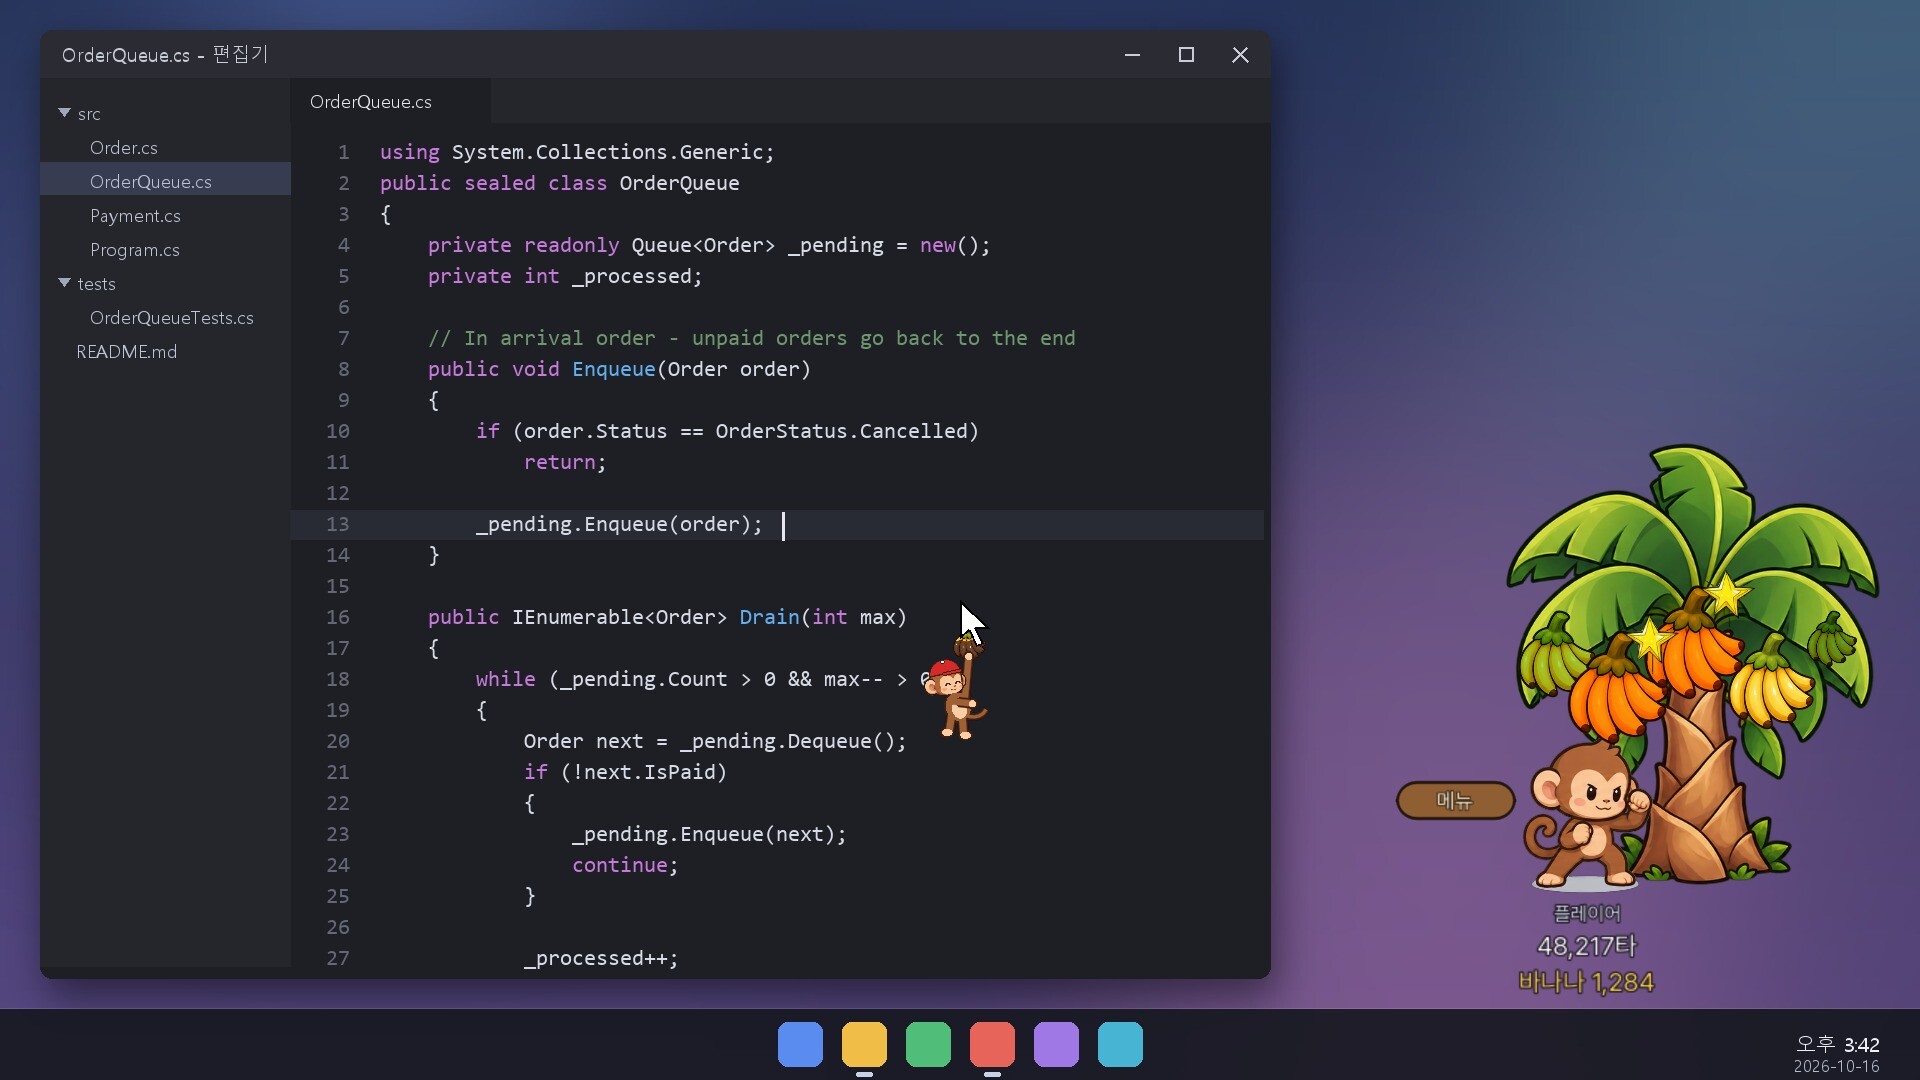Click the 메뉴 button beside the monkey
This screenshot has height=1080, width=1920.
(1455, 800)
